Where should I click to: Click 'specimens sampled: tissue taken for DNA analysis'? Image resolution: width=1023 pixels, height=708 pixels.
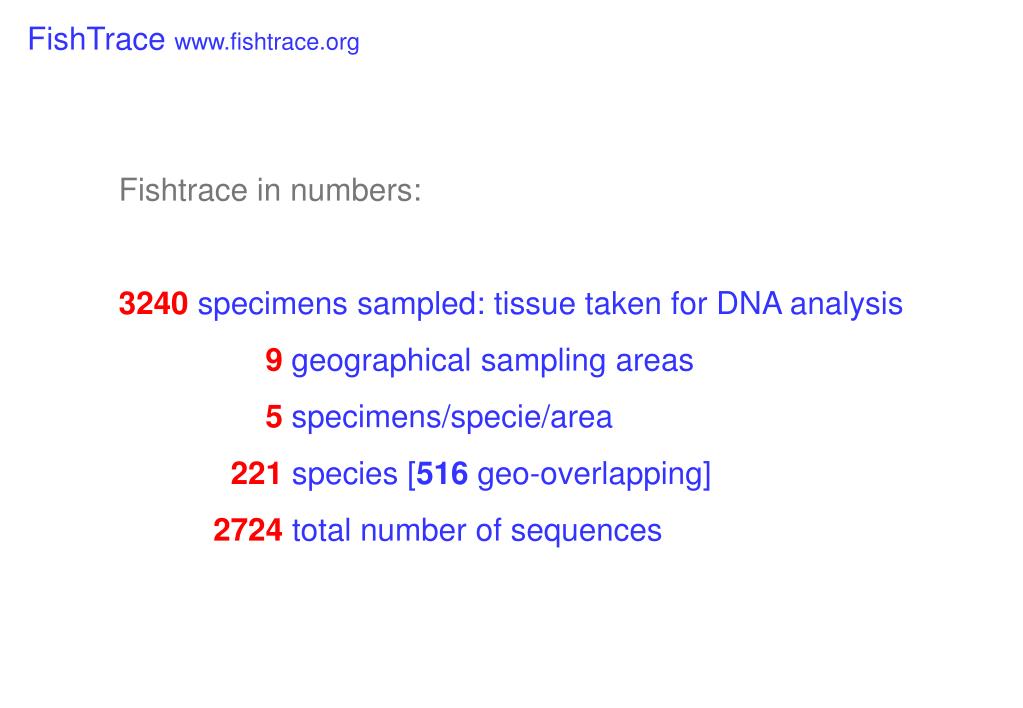550,305
